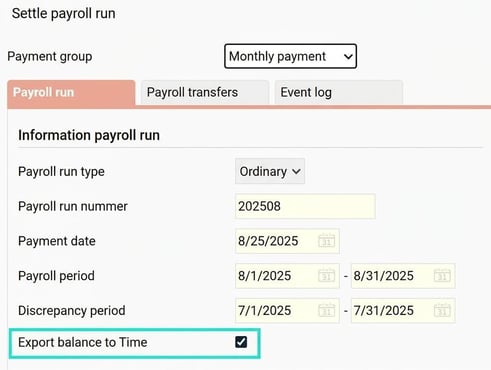Click the Export balance to Time label
The image size is (491, 370).
tap(83, 342)
